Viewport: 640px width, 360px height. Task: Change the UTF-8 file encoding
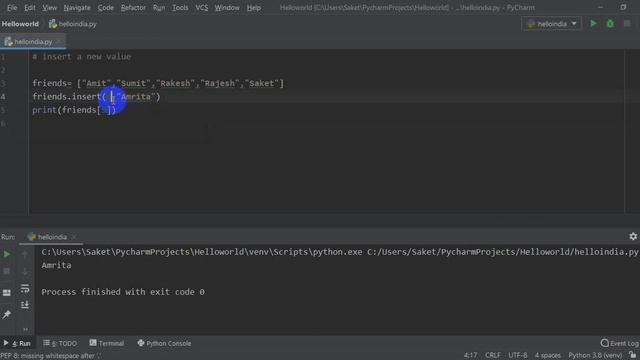518,356
